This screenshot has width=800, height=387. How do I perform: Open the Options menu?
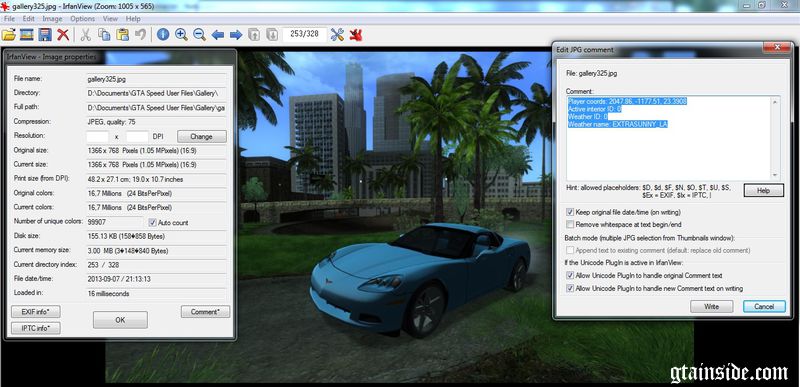[x=82, y=19]
